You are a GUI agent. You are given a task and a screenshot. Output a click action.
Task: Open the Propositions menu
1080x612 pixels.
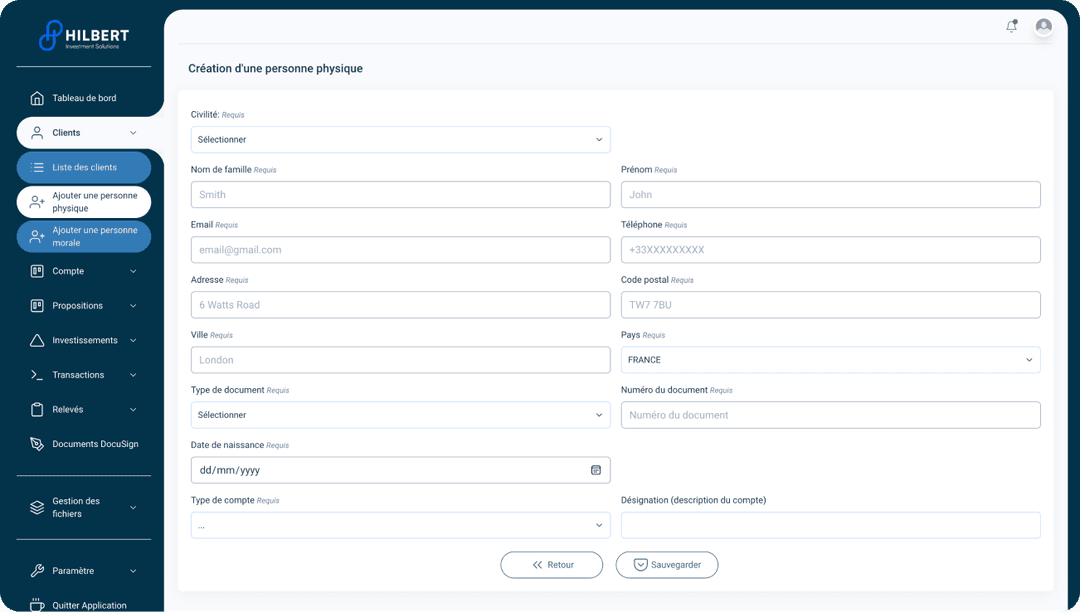78,306
